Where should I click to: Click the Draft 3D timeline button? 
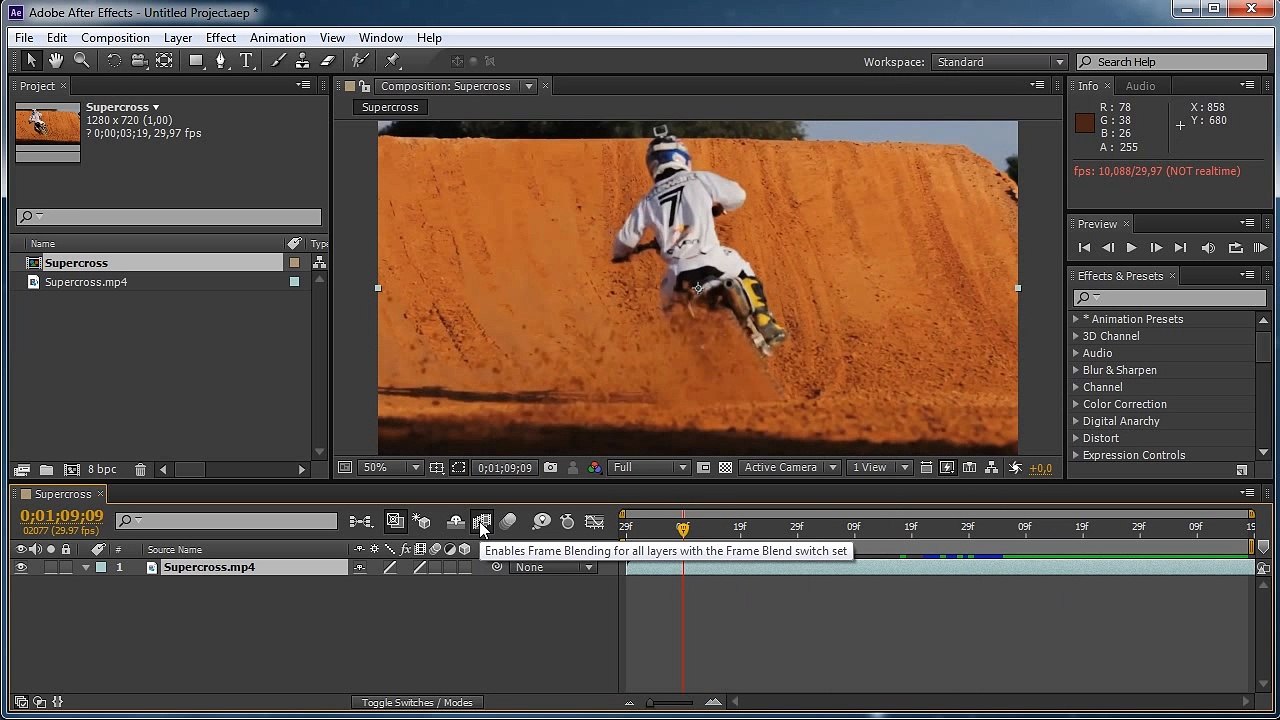(x=422, y=521)
